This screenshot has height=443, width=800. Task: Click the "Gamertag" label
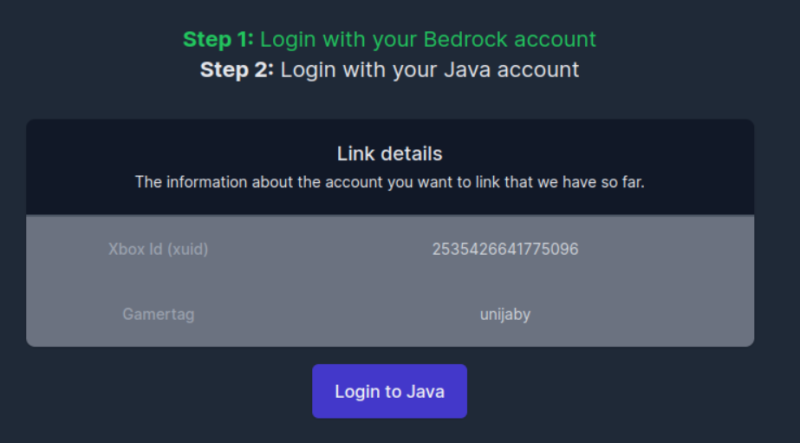click(158, 314)
